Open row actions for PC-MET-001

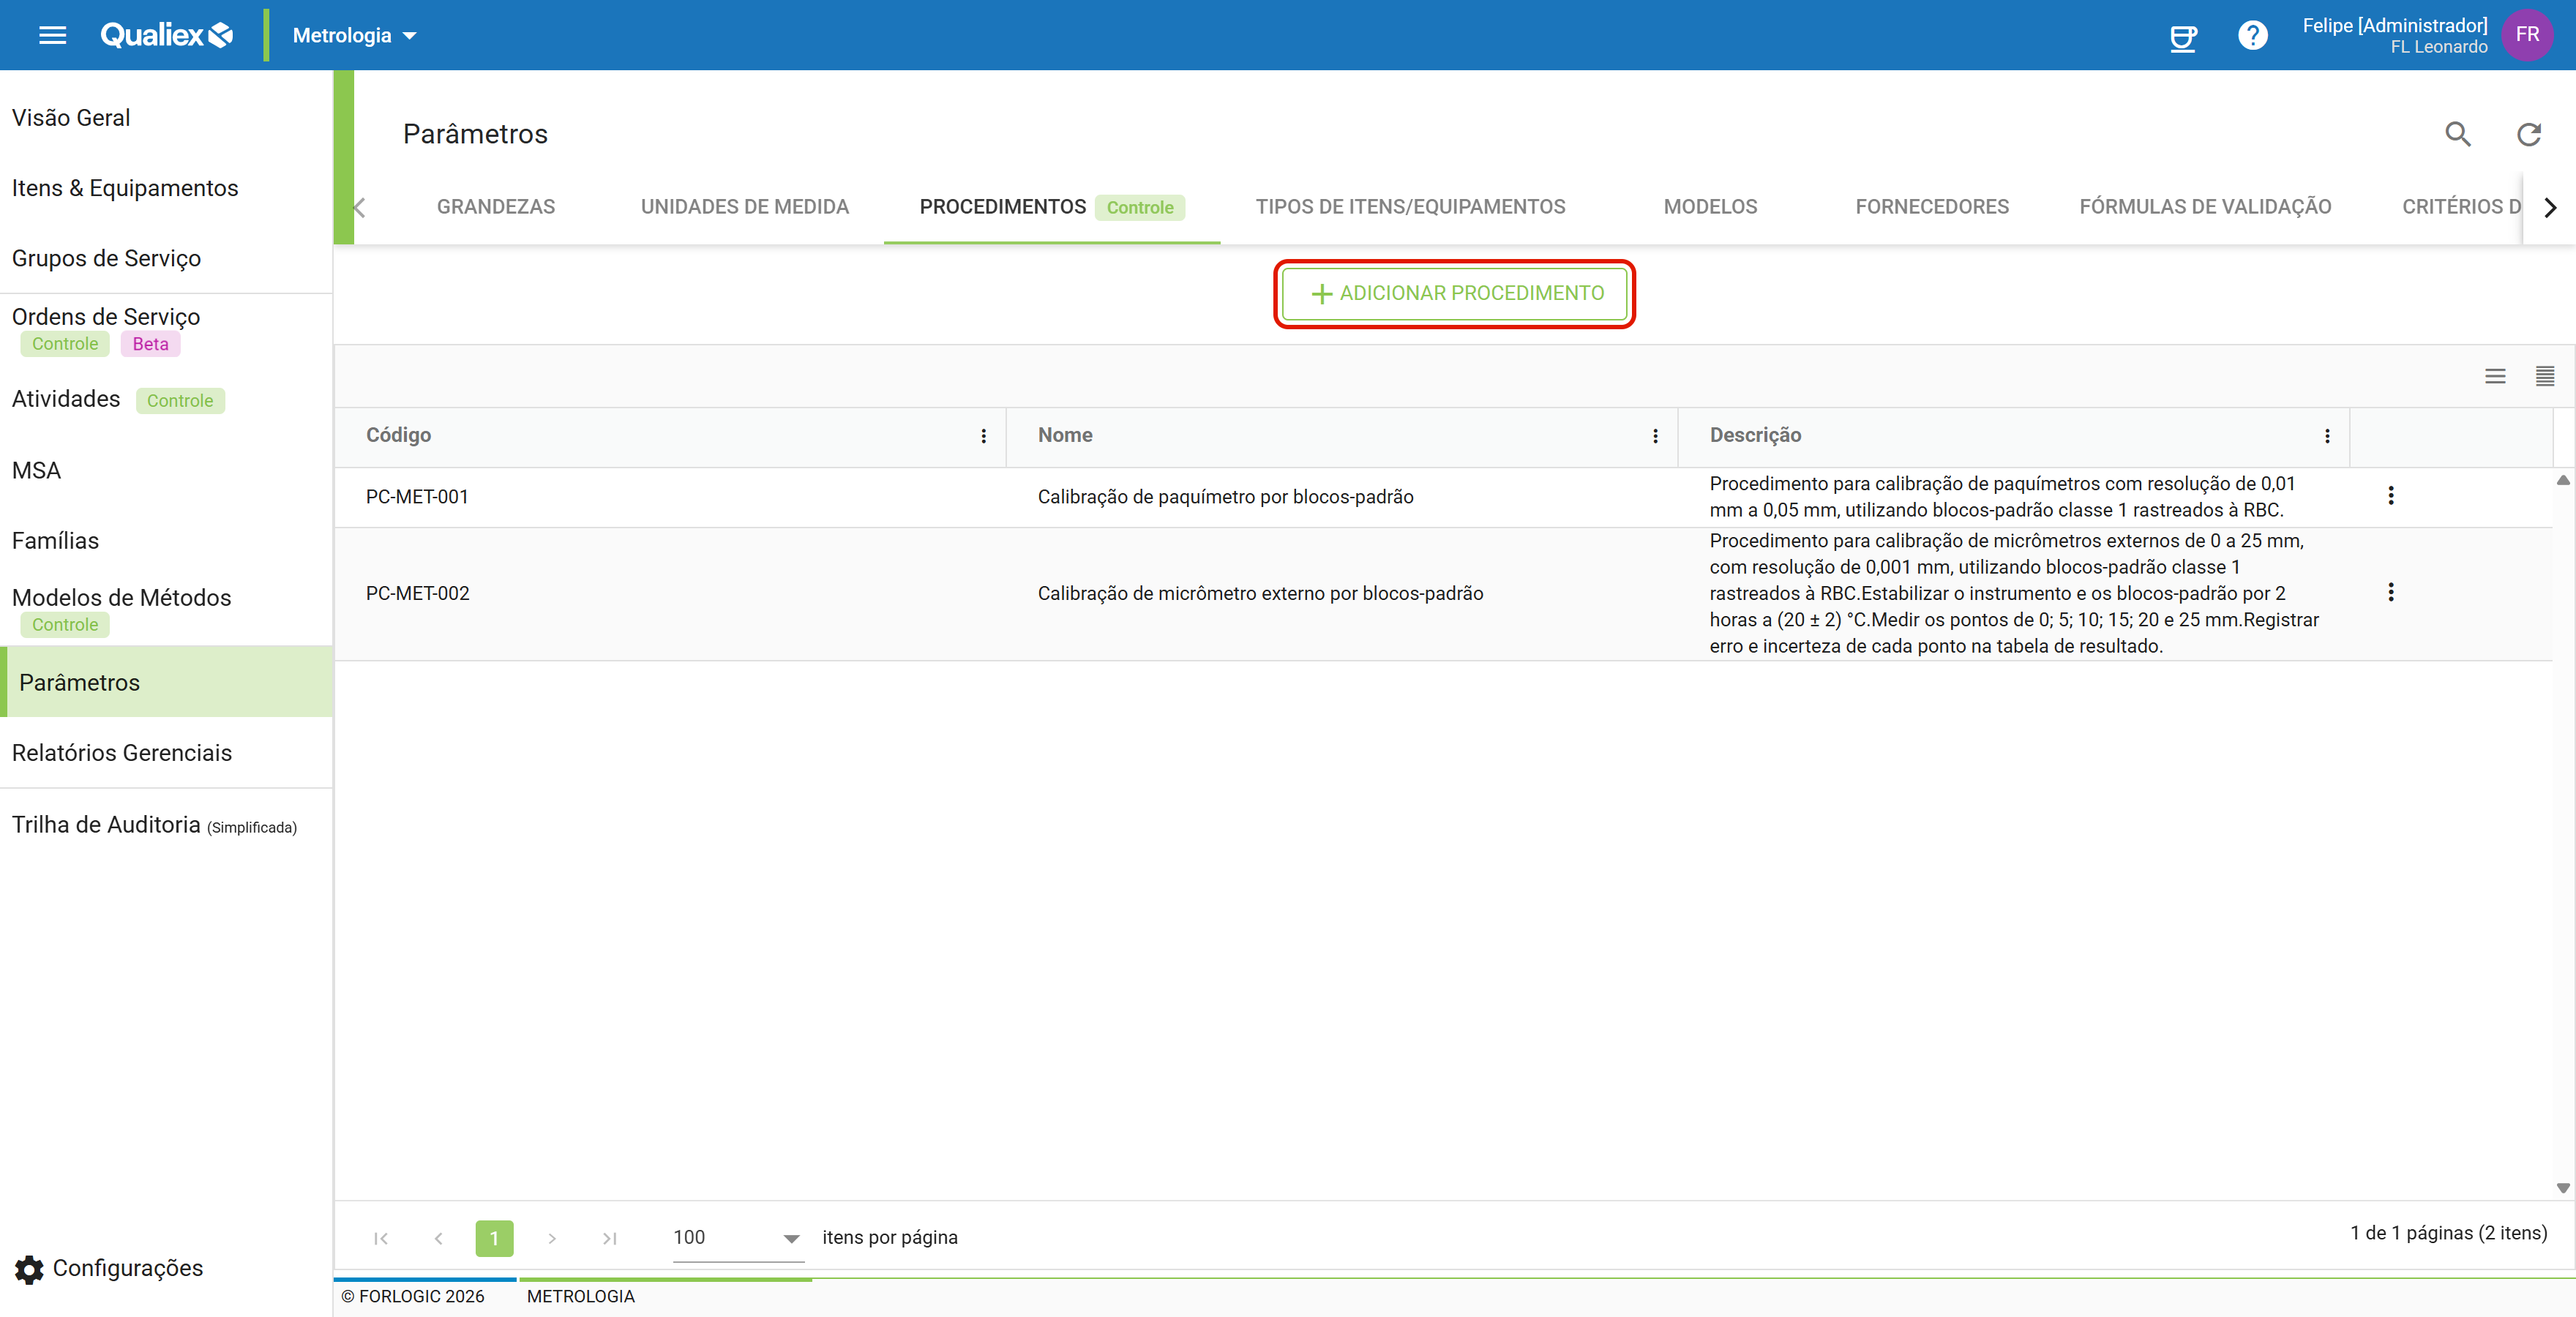[2390, 496]
